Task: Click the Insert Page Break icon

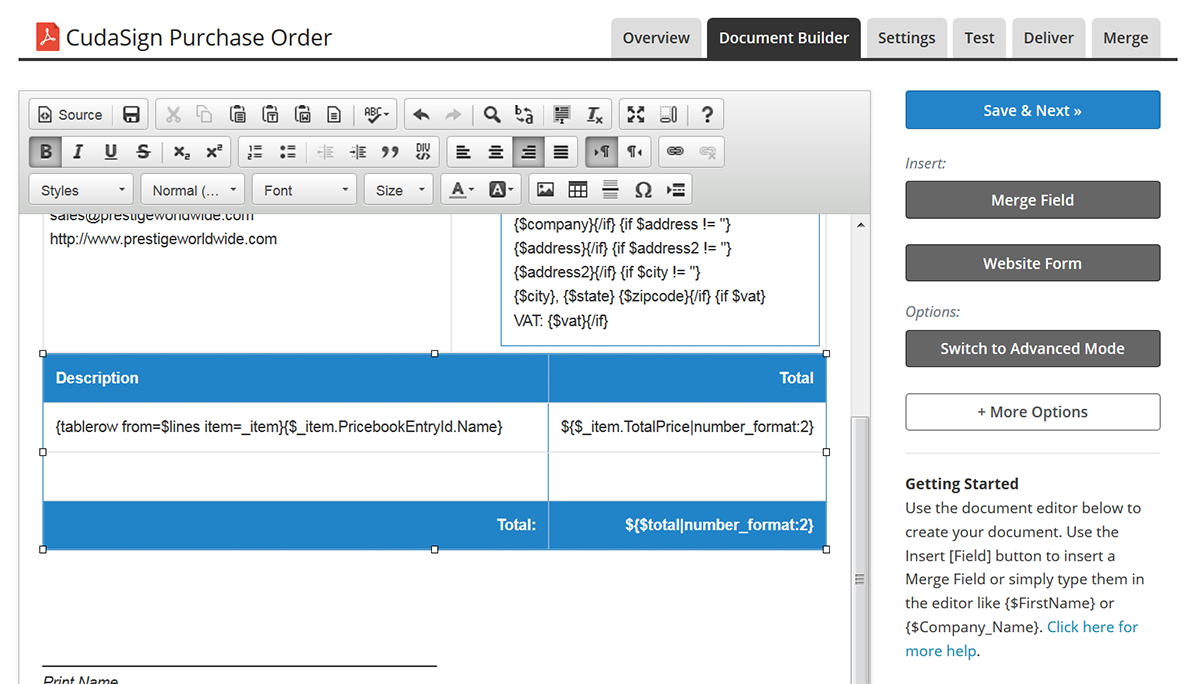Action: [x=676, y=190]
